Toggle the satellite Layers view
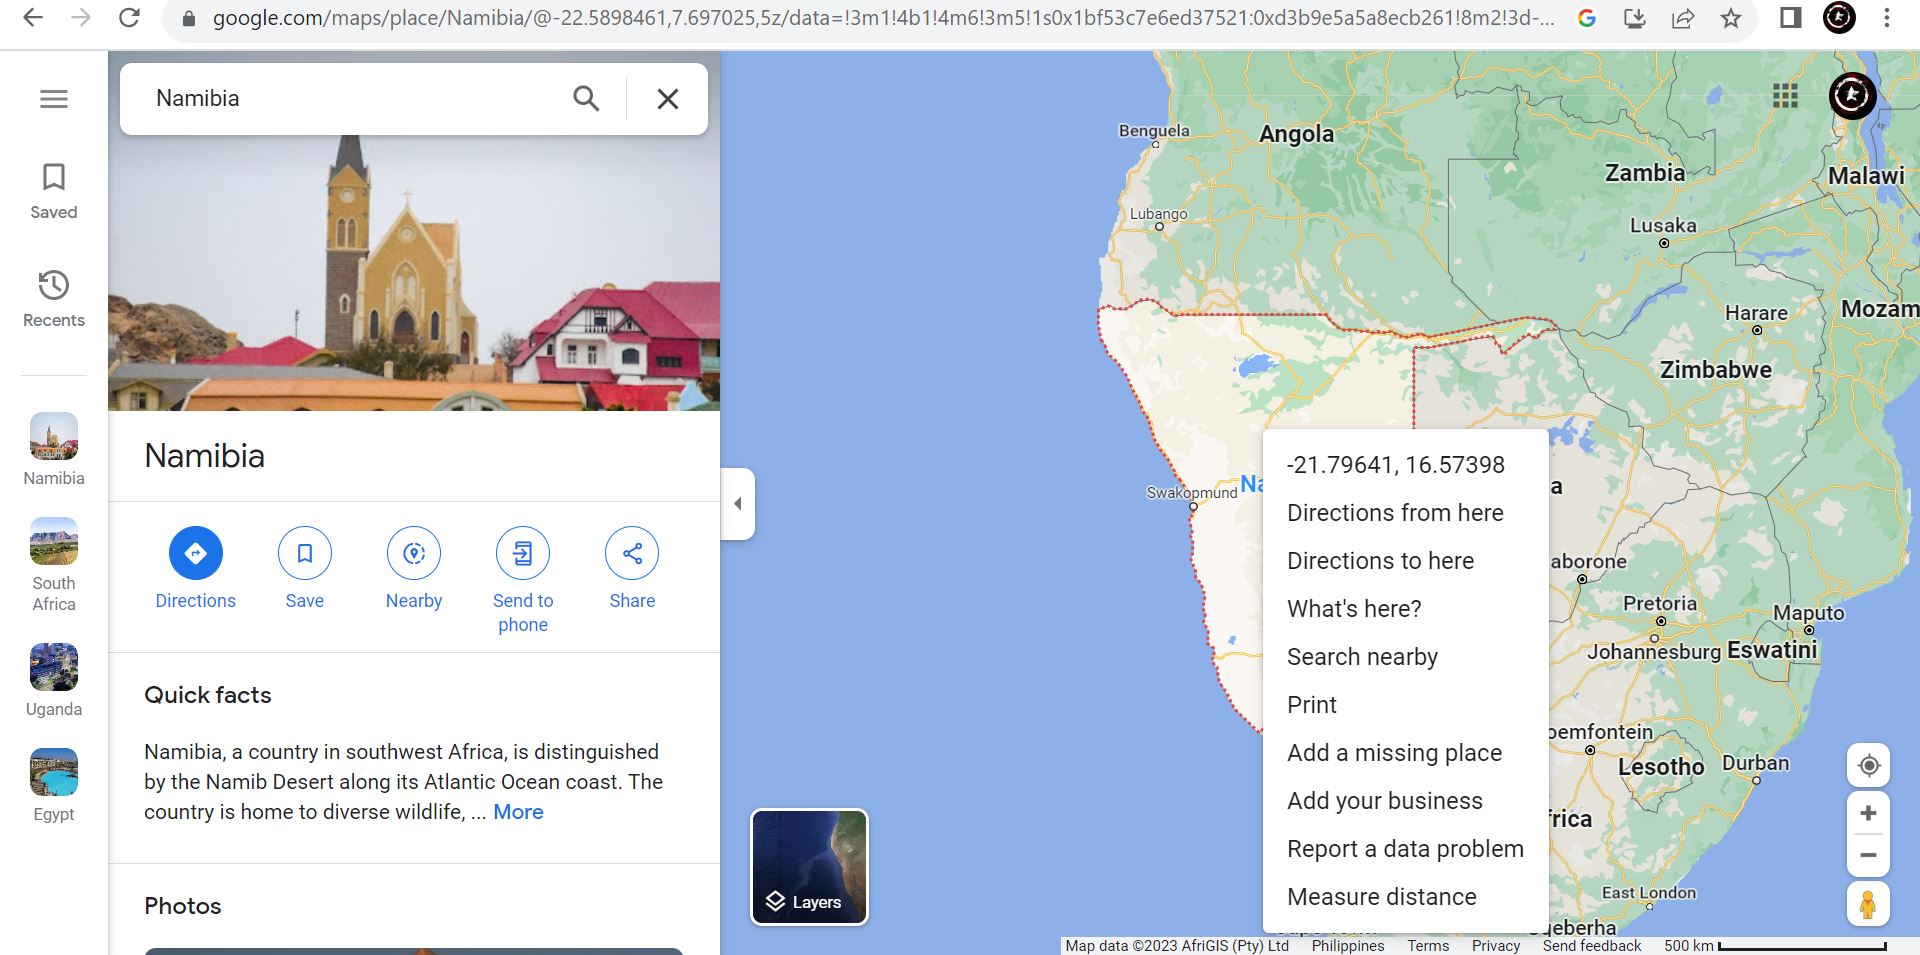 pos(810,867)
